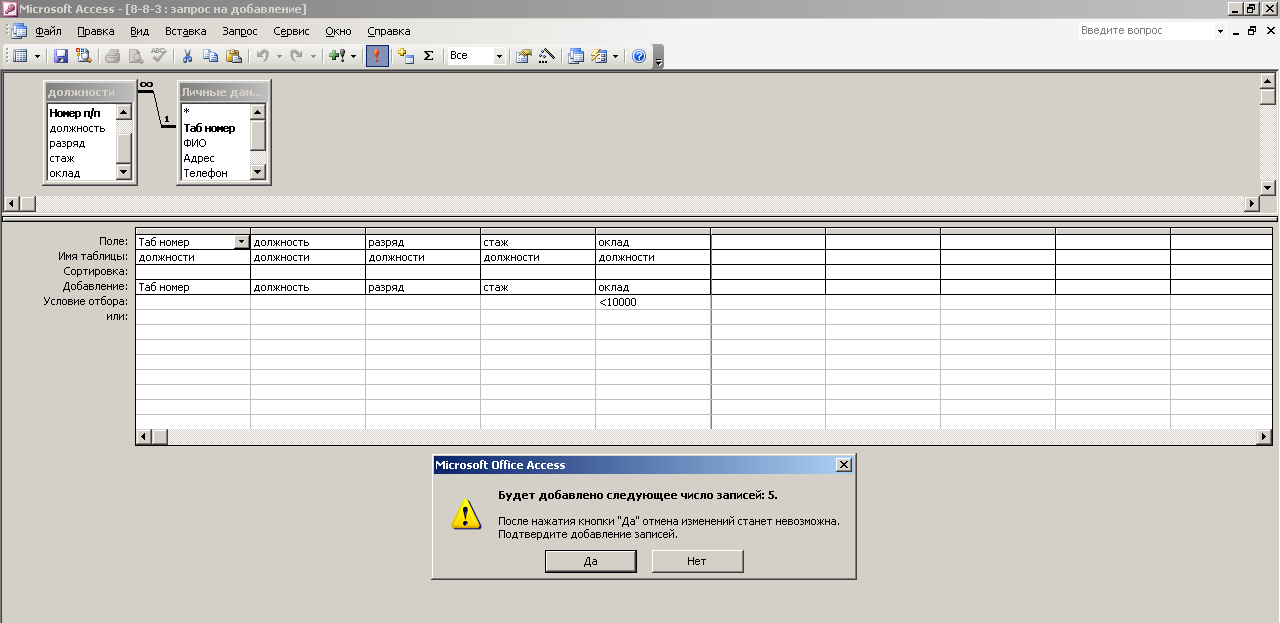Click the Build expression wand icon
Screen dimensions: 1280x623
point(546,56)
